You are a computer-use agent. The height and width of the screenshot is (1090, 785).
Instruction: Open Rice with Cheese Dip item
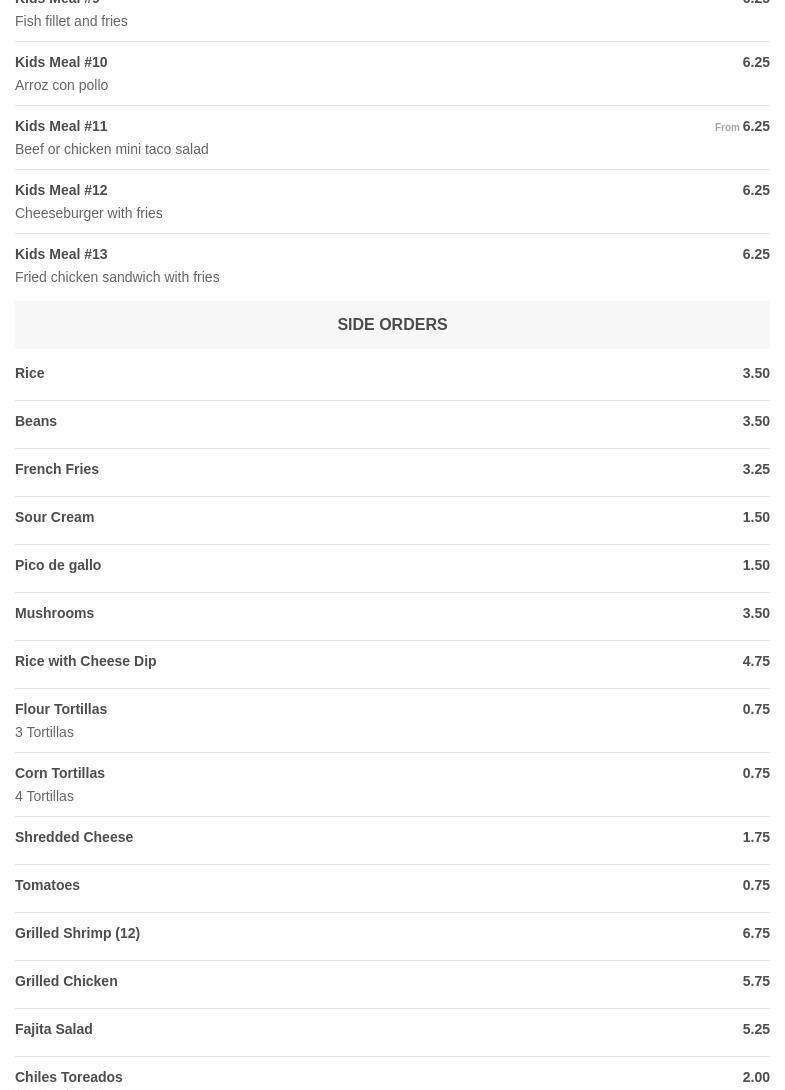pyautogui.click(x=86, y=662)
